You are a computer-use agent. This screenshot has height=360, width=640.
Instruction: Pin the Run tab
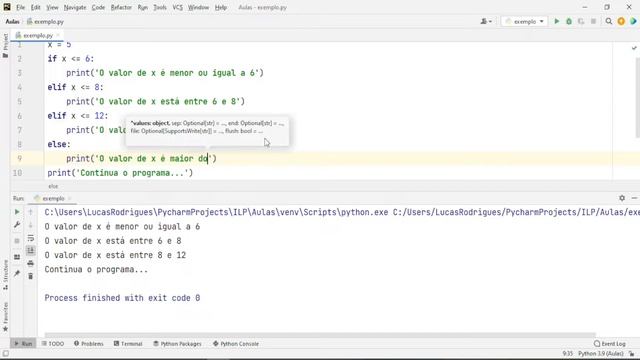click(x=17, y=273)
